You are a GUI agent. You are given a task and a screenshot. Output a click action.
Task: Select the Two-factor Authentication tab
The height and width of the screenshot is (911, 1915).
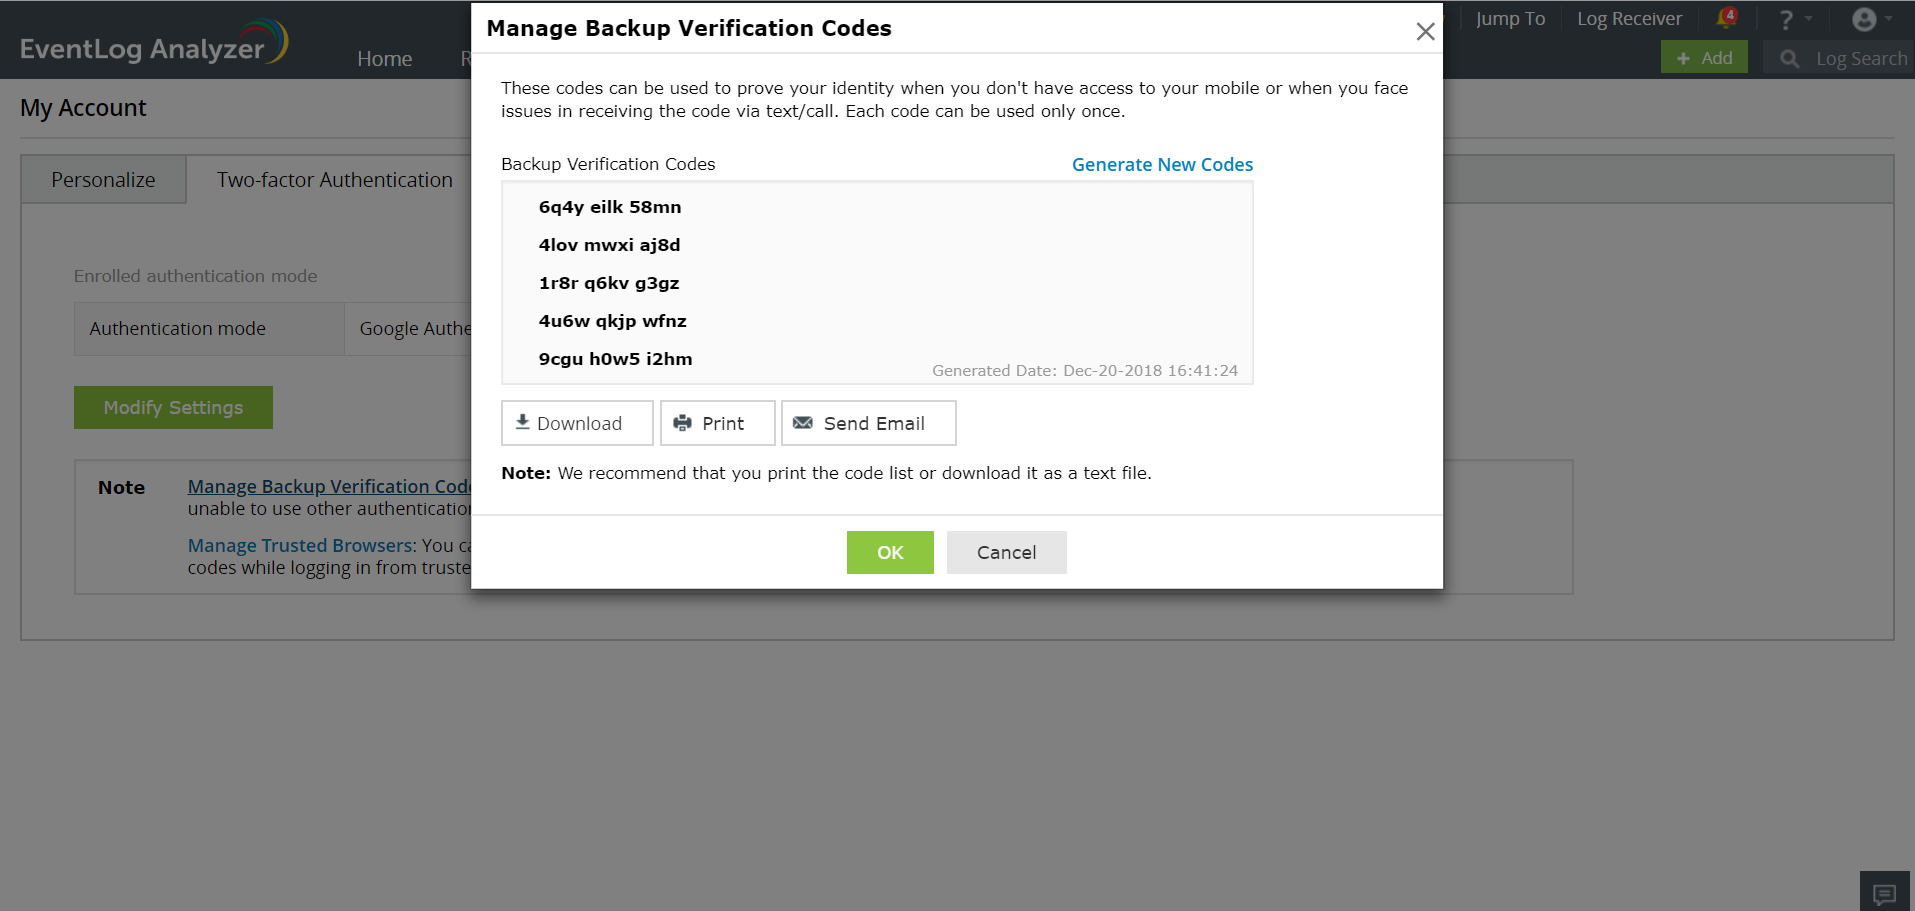point(334,180)
